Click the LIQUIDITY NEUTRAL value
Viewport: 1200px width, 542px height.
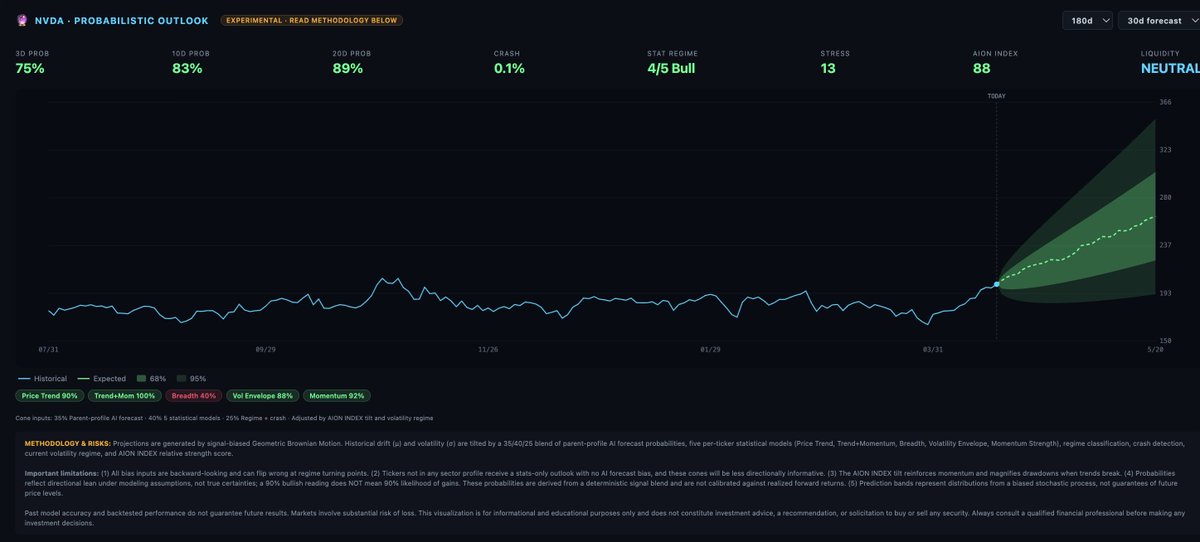pyautogui.click(x=1170, y=69)
